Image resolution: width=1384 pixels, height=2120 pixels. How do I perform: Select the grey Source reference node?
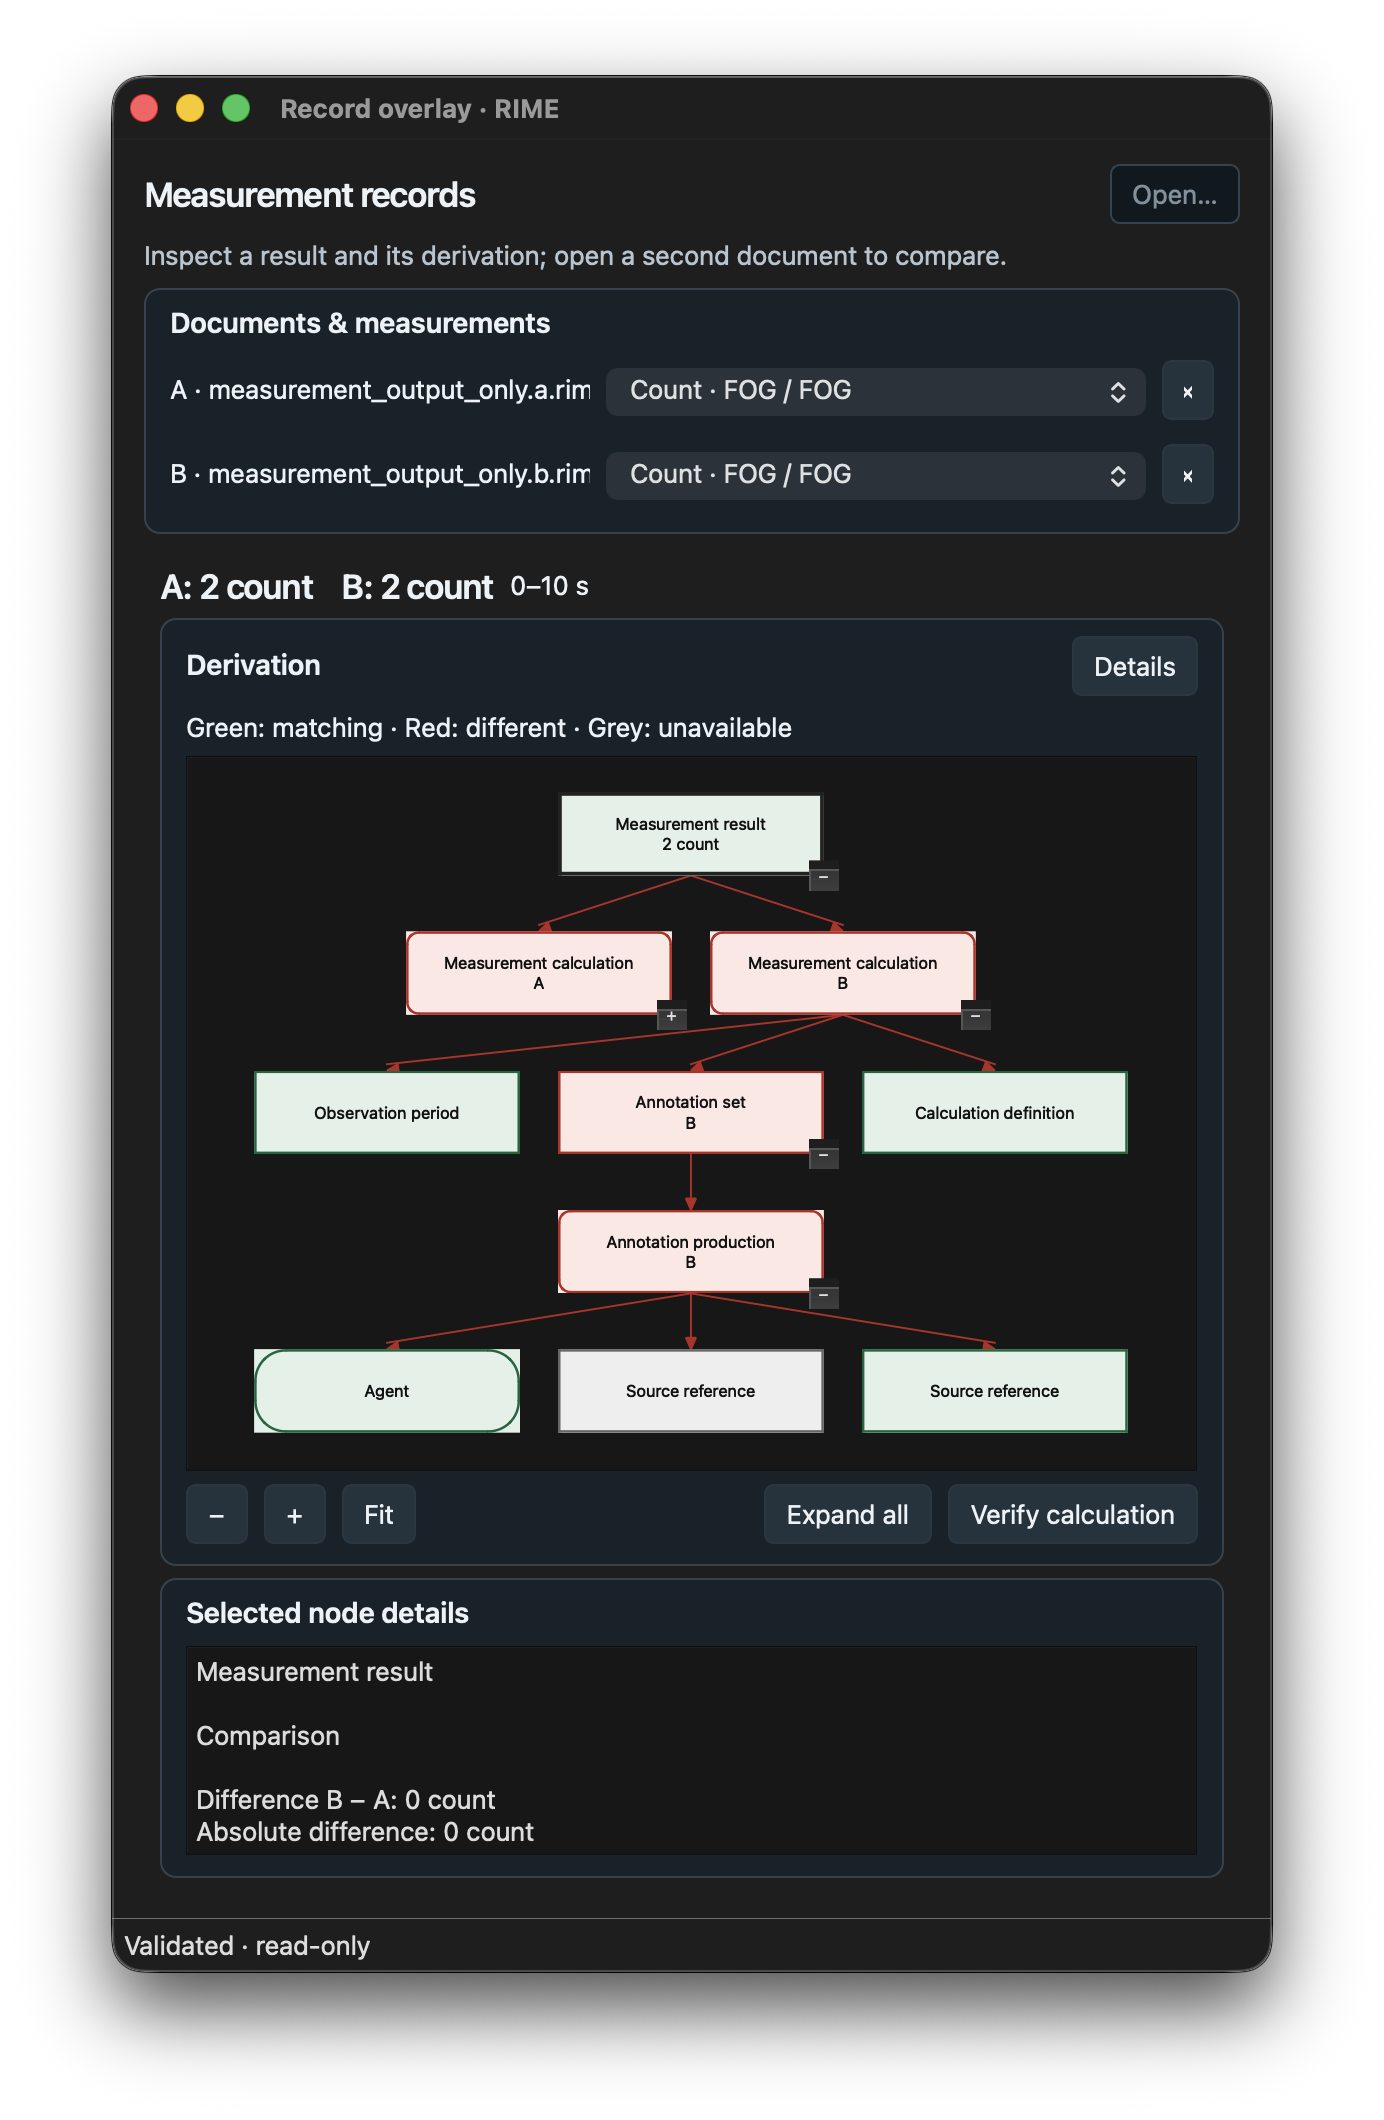[690, 1391]
